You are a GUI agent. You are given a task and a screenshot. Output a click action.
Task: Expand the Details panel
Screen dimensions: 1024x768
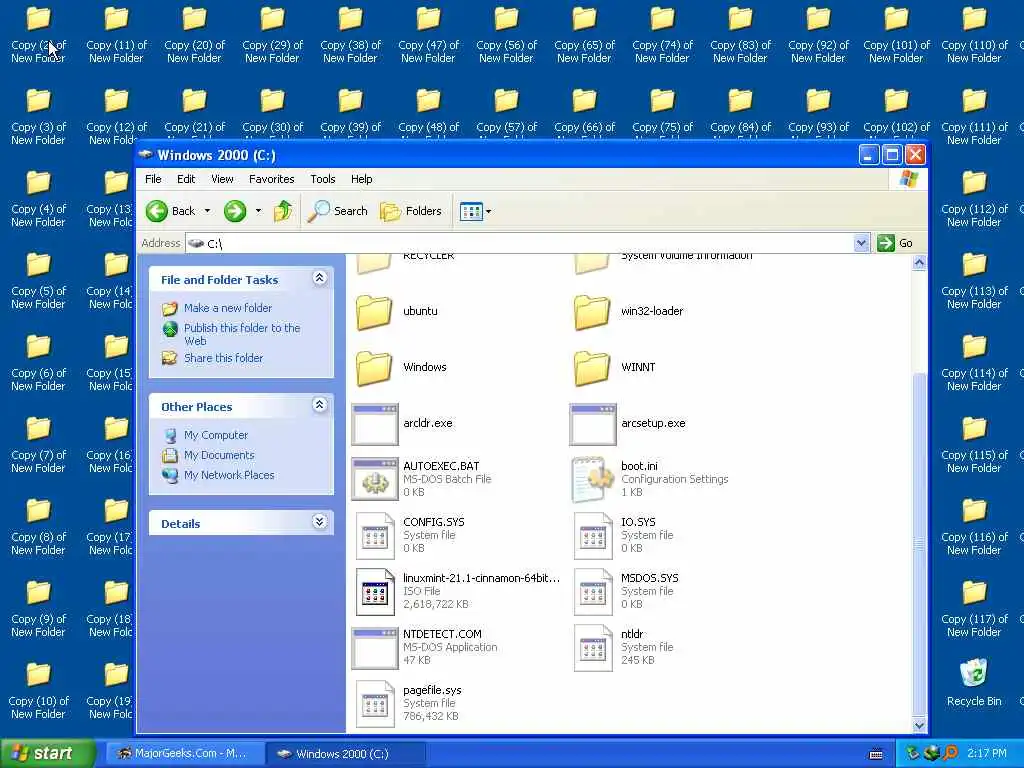pos(319,521)
